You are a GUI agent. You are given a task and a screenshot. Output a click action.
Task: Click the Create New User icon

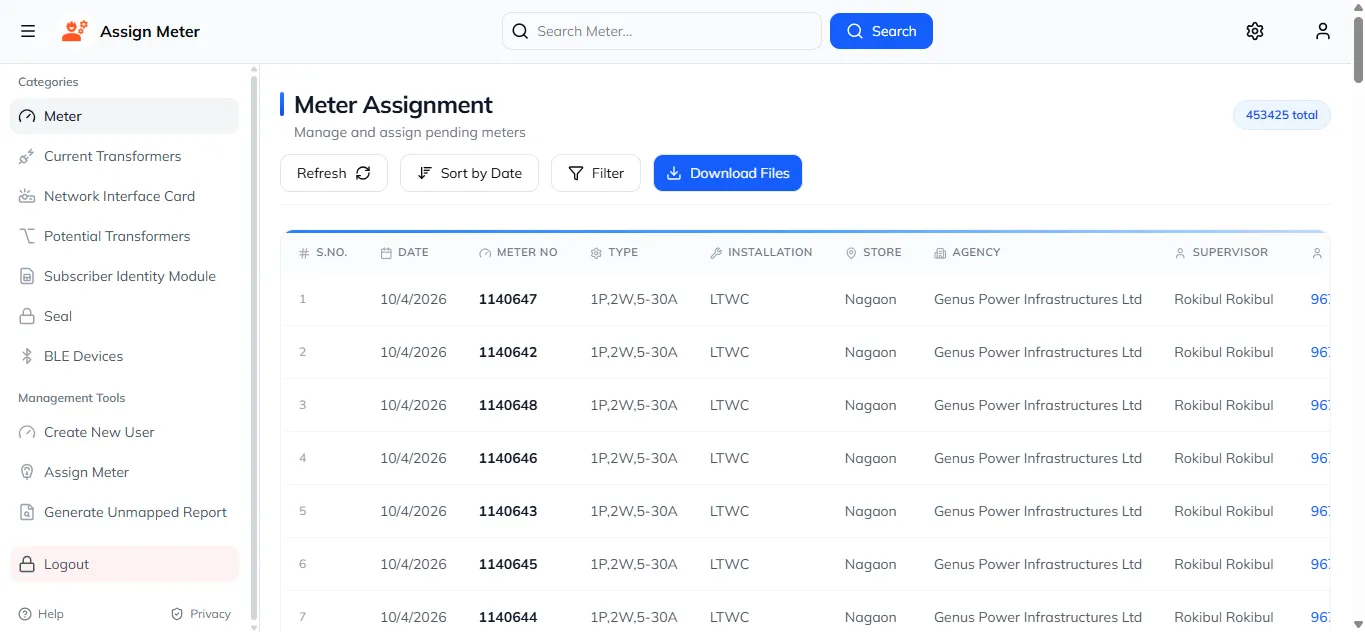tap(27, 432)
